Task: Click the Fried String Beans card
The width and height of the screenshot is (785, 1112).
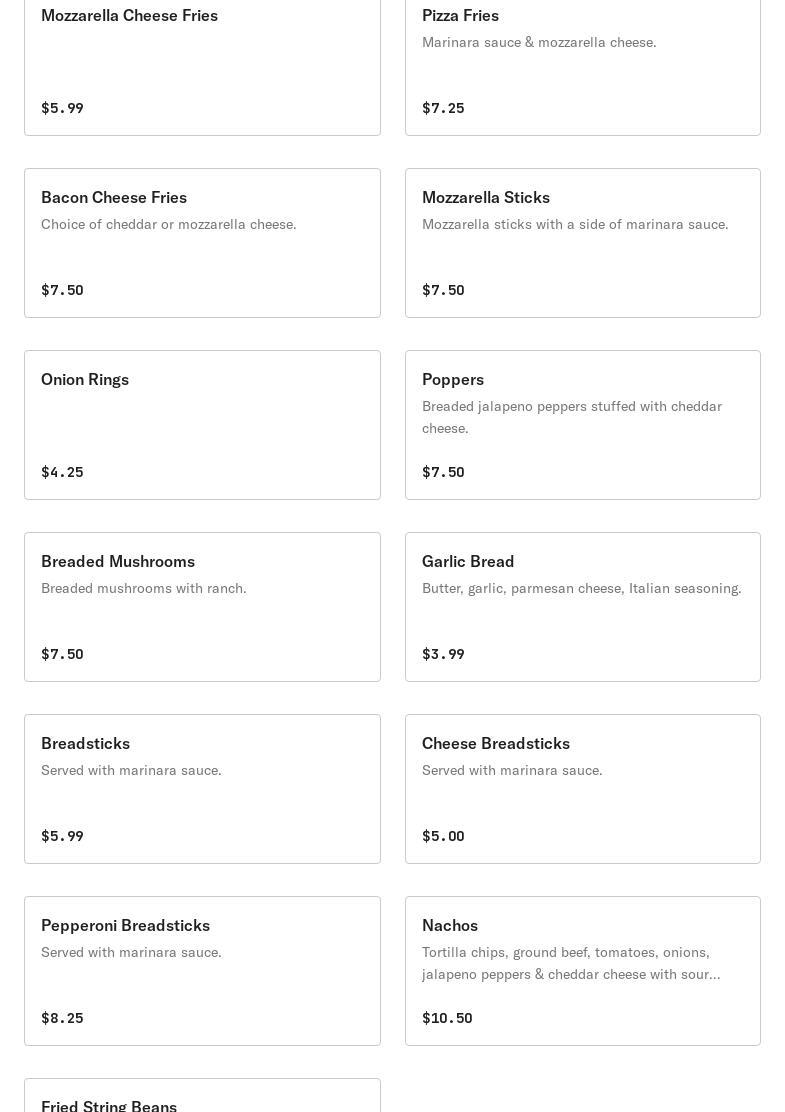Action: click(202, 1098)
